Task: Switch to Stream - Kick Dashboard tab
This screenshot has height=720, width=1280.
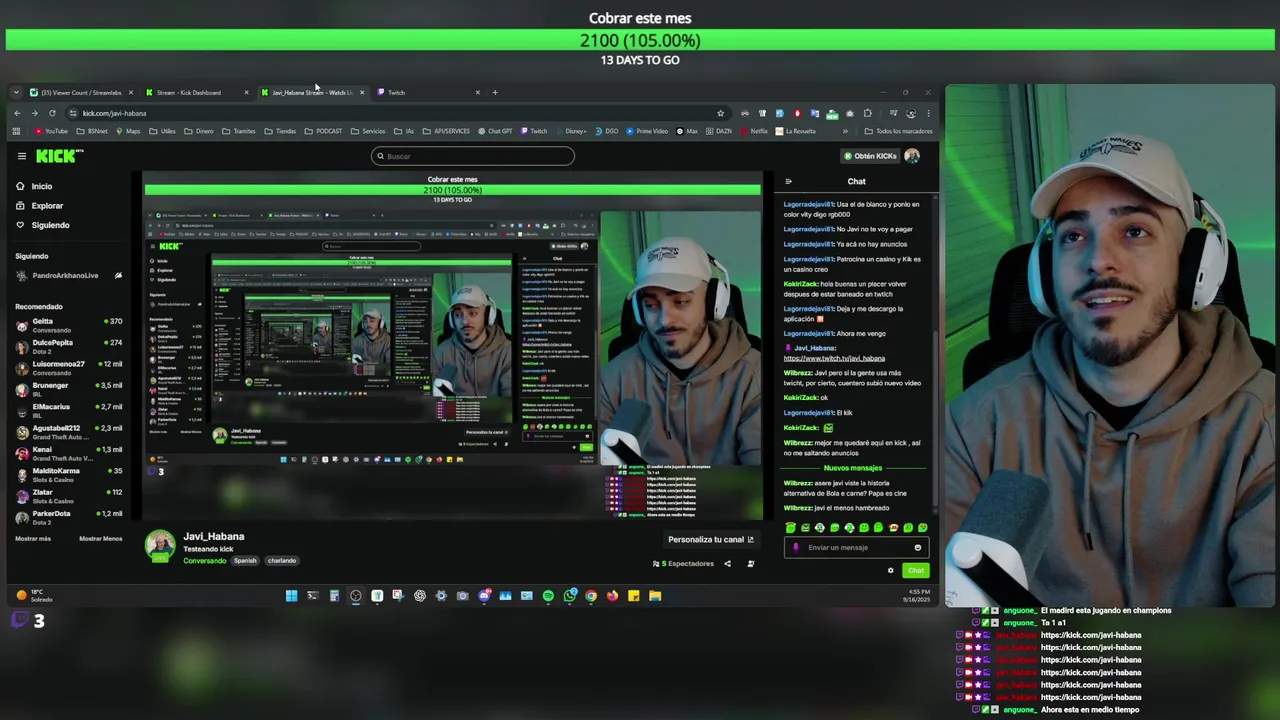Action: click(196, 93)
